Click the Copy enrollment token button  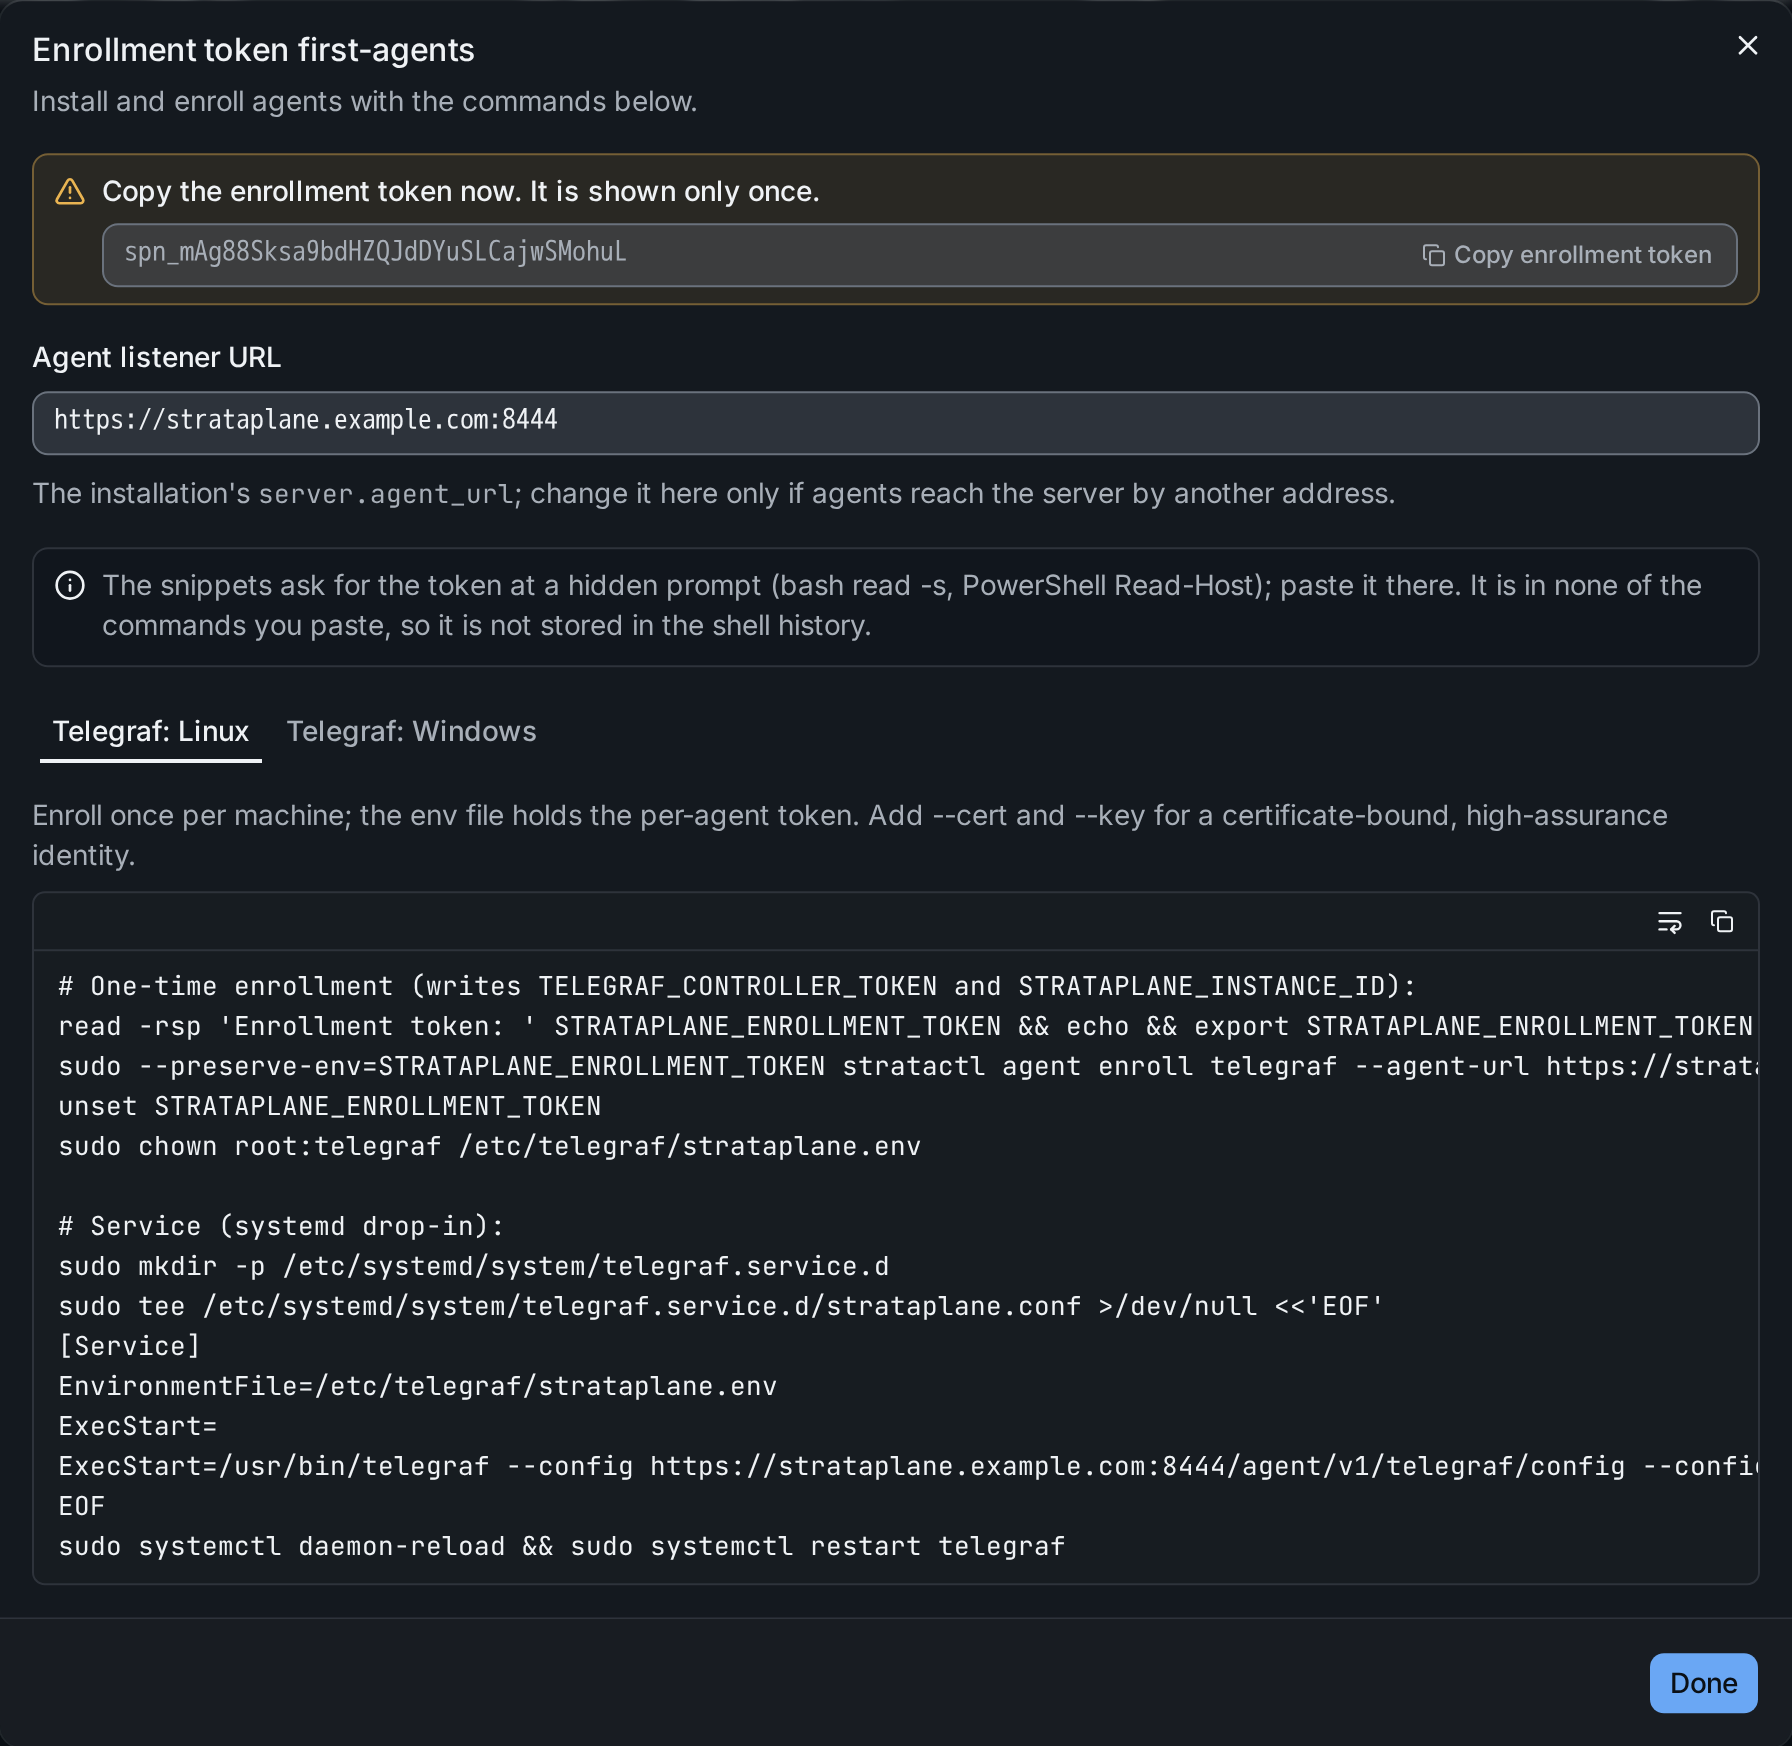pyautogui.click(x=1567, y=255)
